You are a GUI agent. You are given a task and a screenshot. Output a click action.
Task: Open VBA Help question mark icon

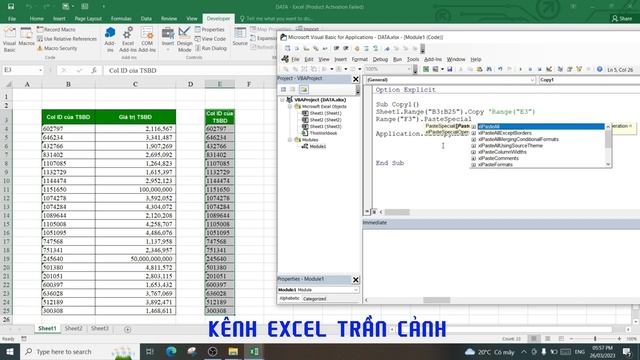(x=599, y=69)
